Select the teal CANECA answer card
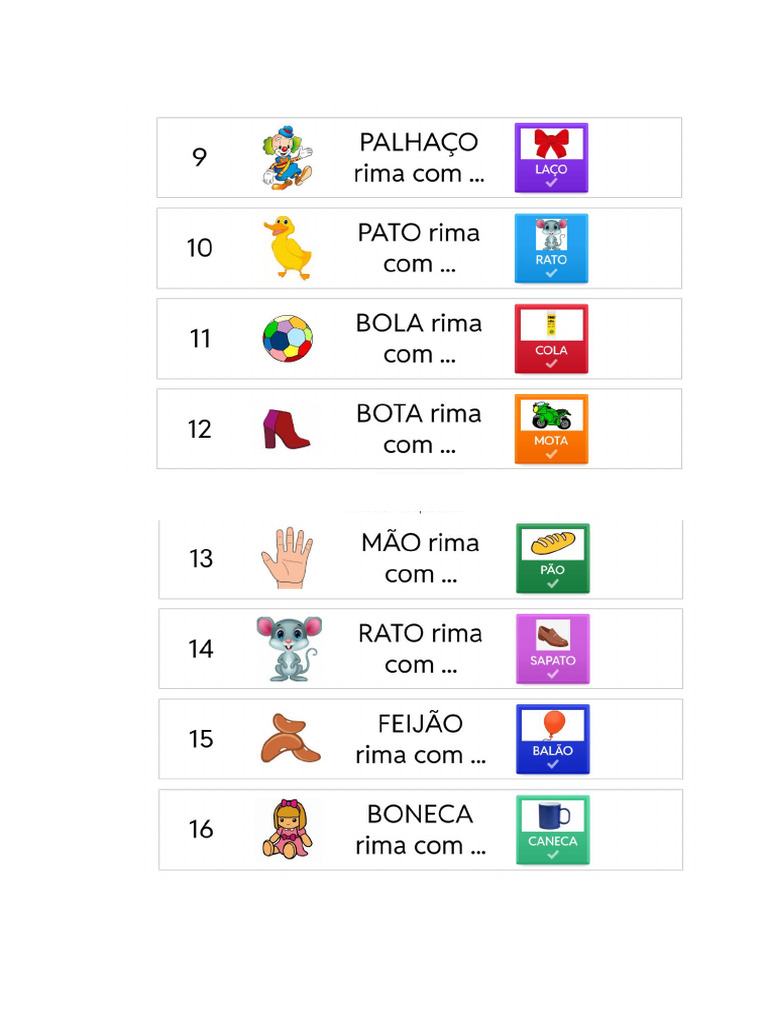 click(x=553, y=829)
